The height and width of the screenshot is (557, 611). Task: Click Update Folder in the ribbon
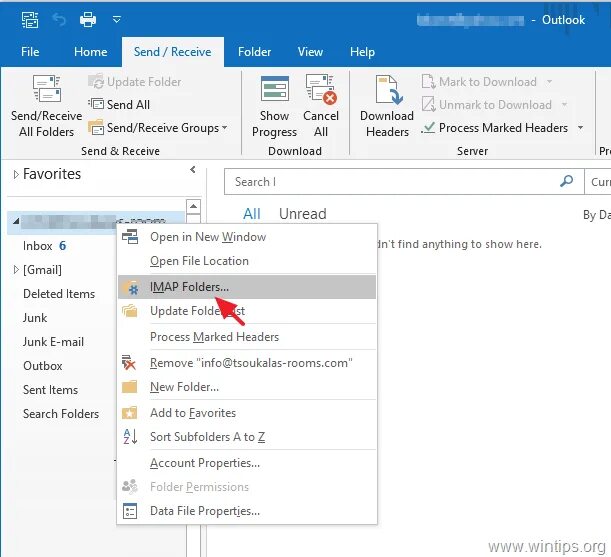point(135,82)
